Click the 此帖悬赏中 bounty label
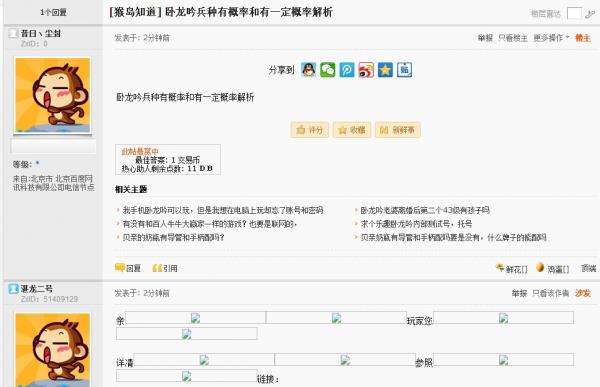 pyautogui.click(x=140, y=151)
